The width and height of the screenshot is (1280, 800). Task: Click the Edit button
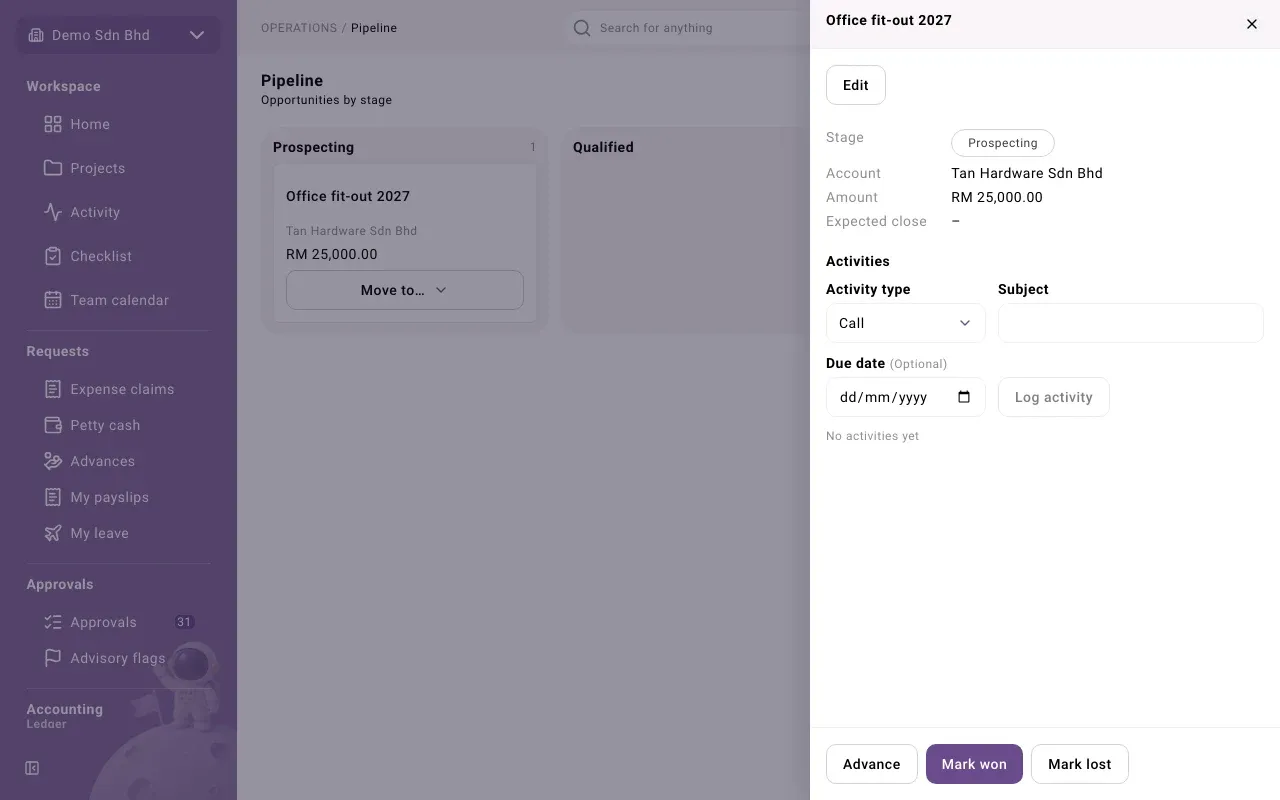[856, 85]
